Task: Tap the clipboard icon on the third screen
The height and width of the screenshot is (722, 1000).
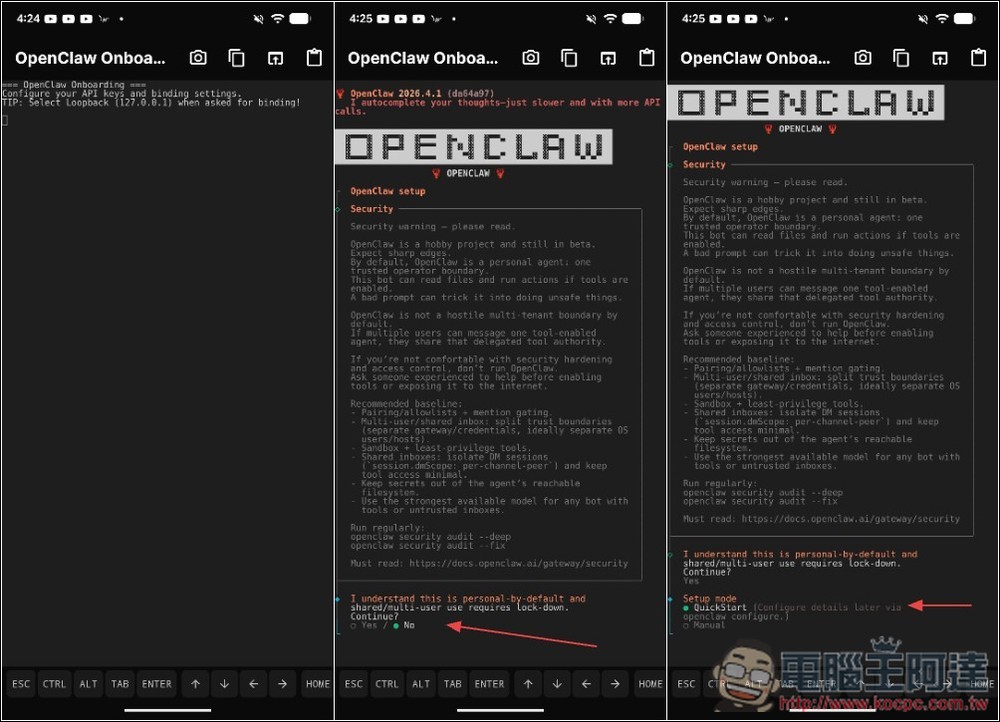Action: click(977, 57)
